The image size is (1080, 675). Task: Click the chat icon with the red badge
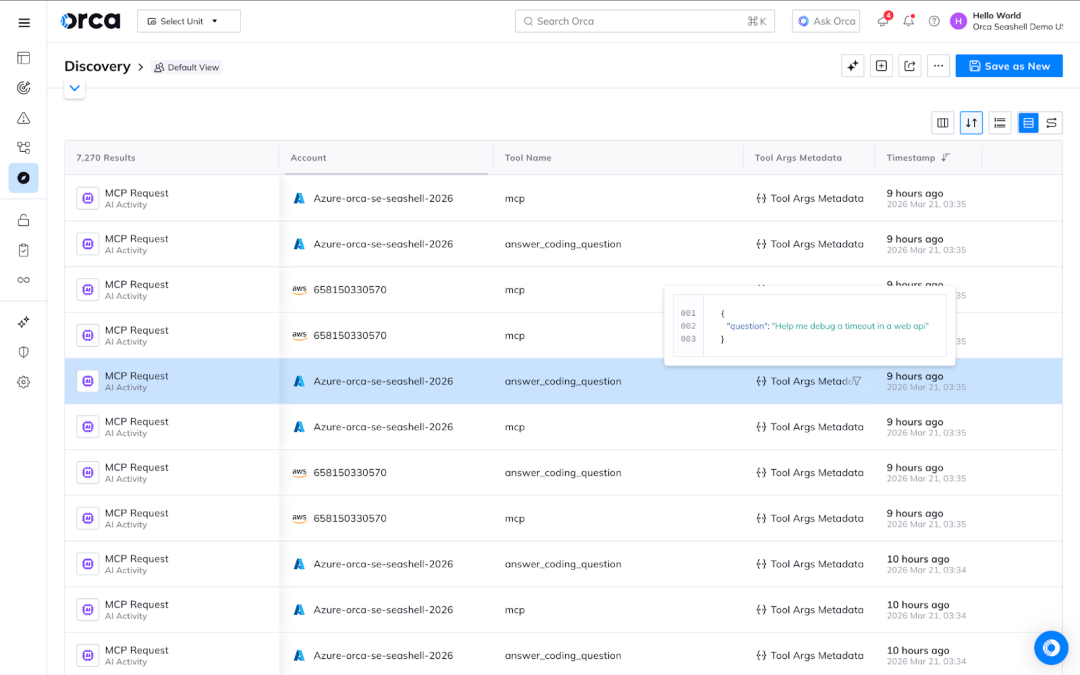pyautogui.click(x=882, y=21)
